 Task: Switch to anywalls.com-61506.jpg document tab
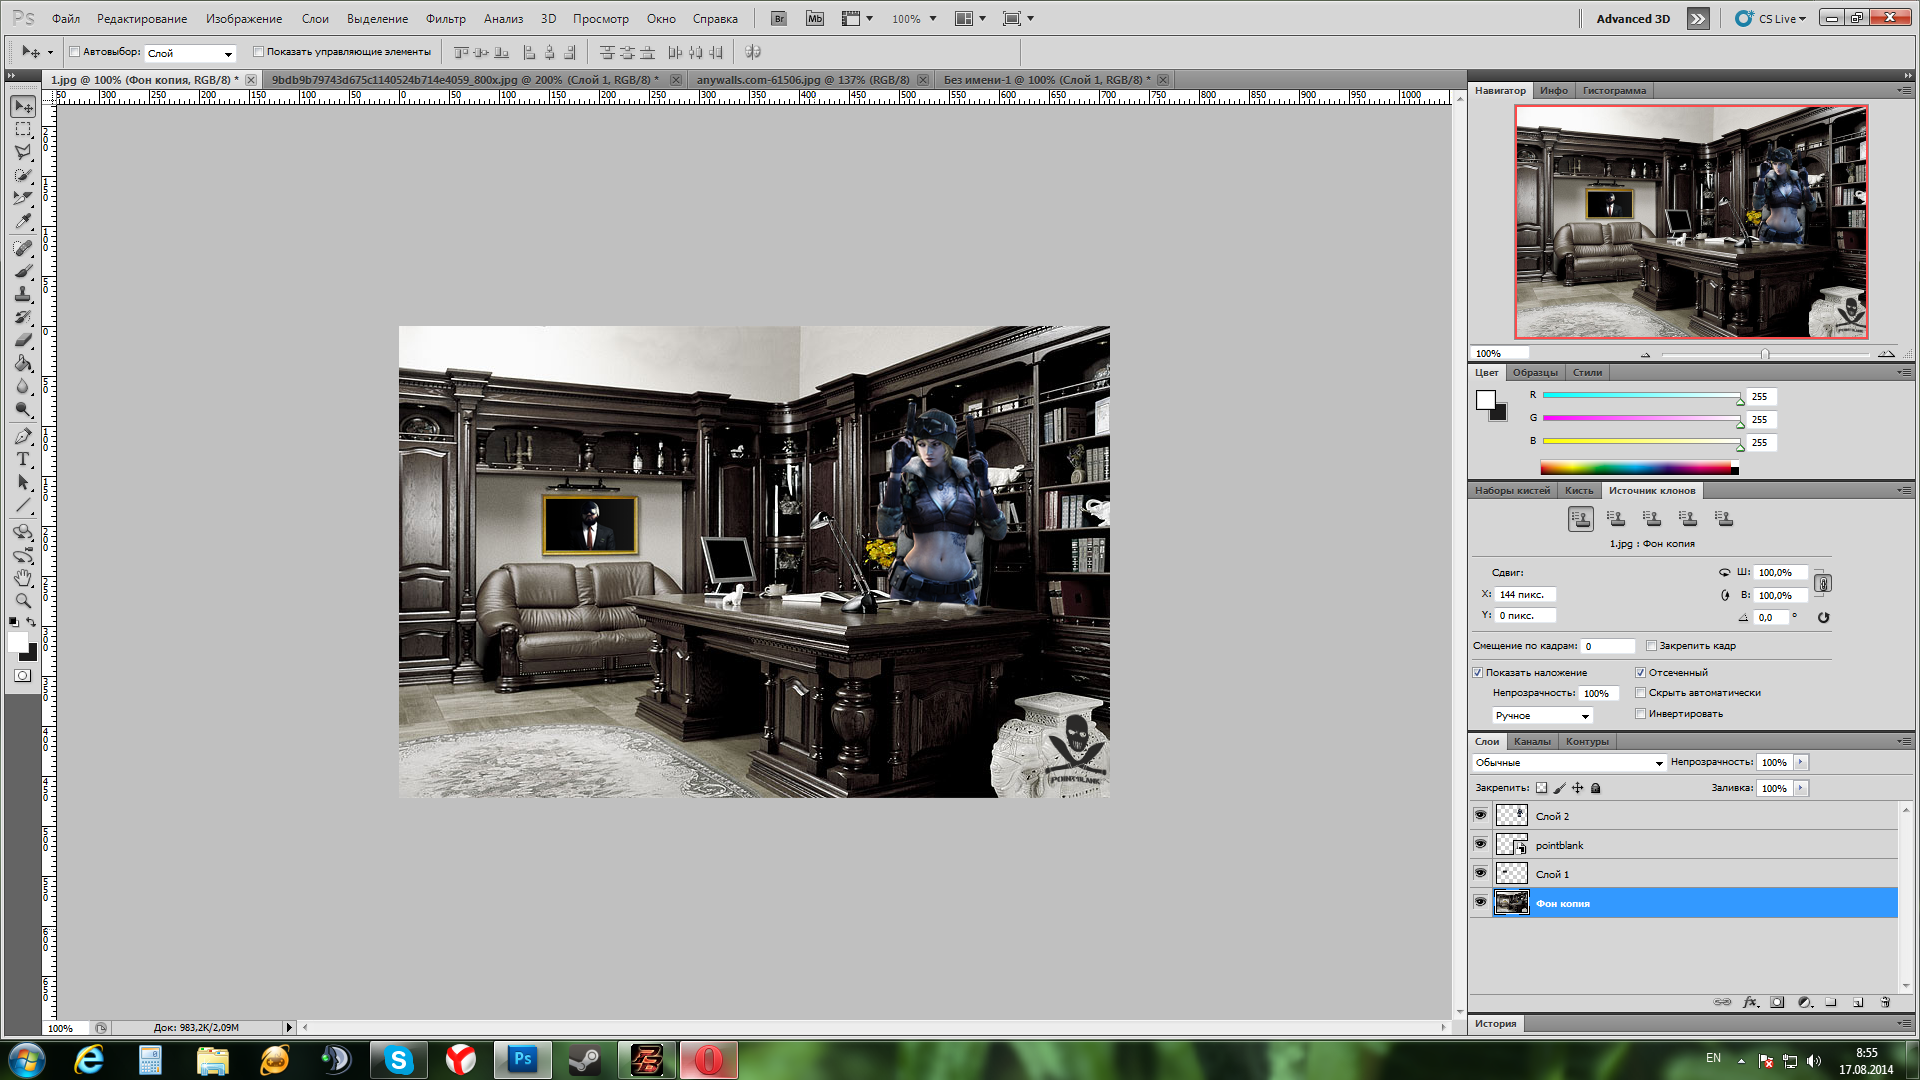click(x=803, y=80)
